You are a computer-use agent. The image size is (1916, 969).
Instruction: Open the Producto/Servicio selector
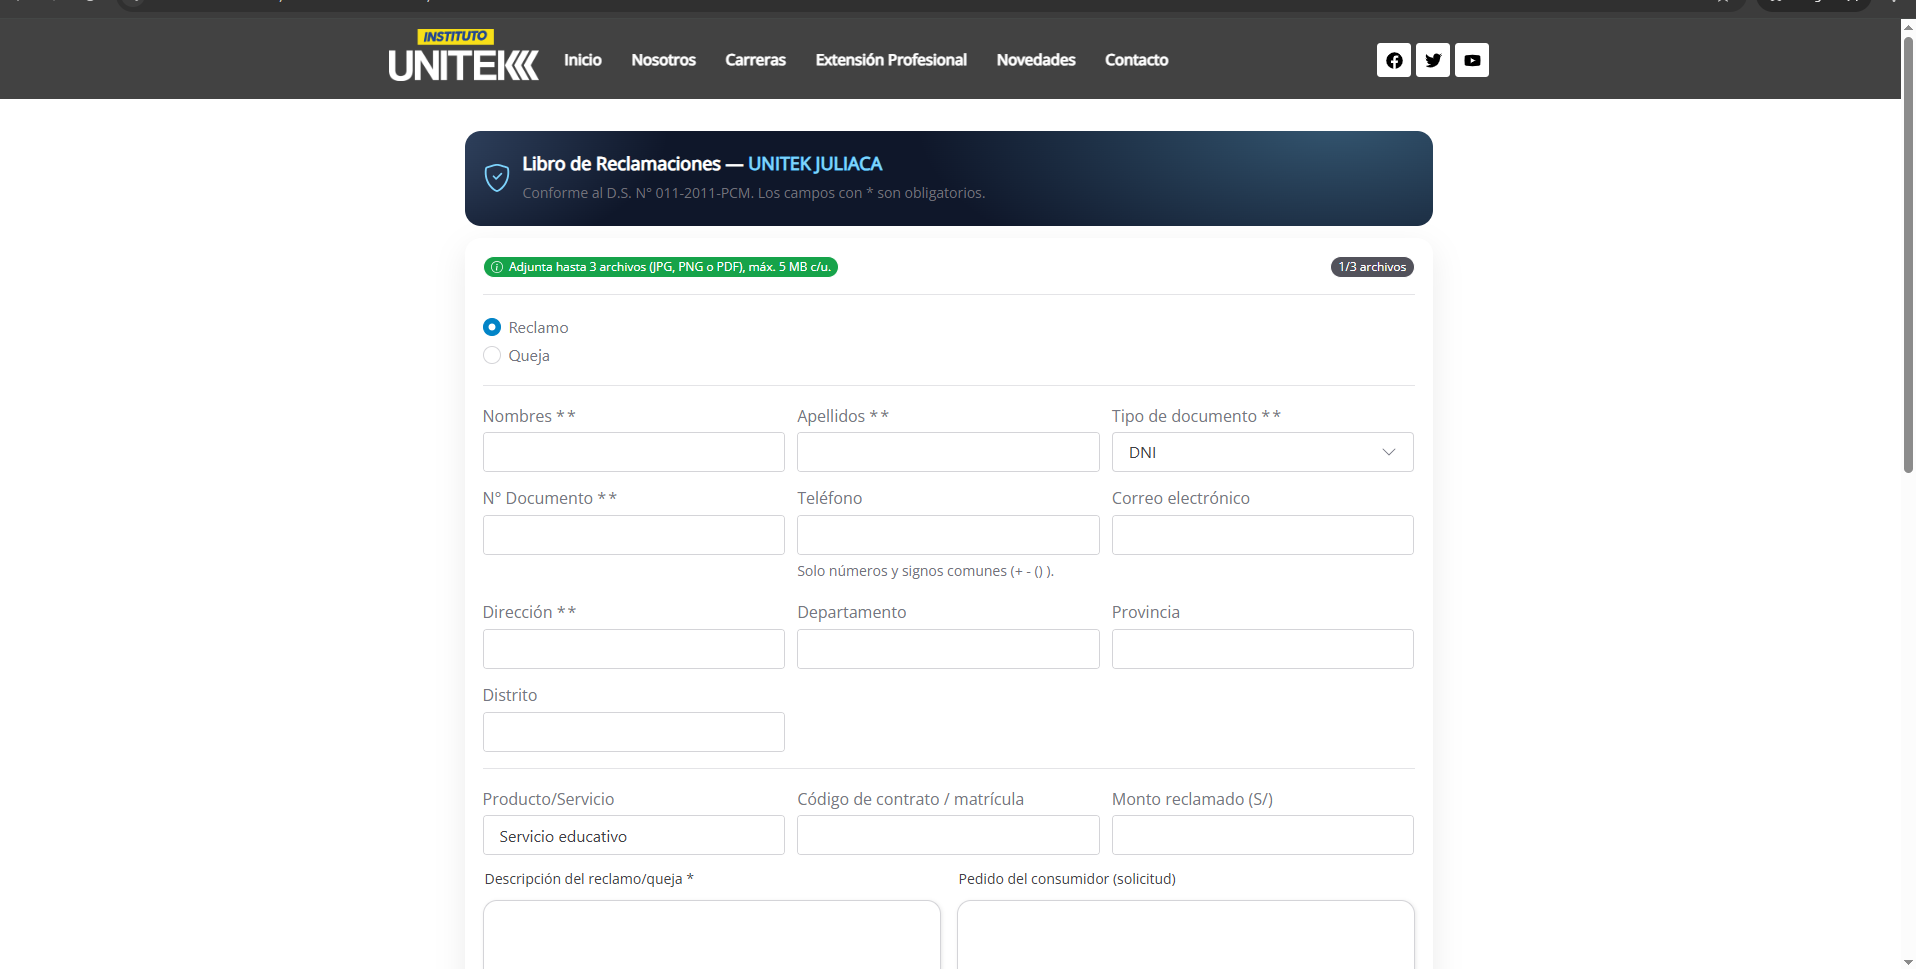tap(633, 835)
